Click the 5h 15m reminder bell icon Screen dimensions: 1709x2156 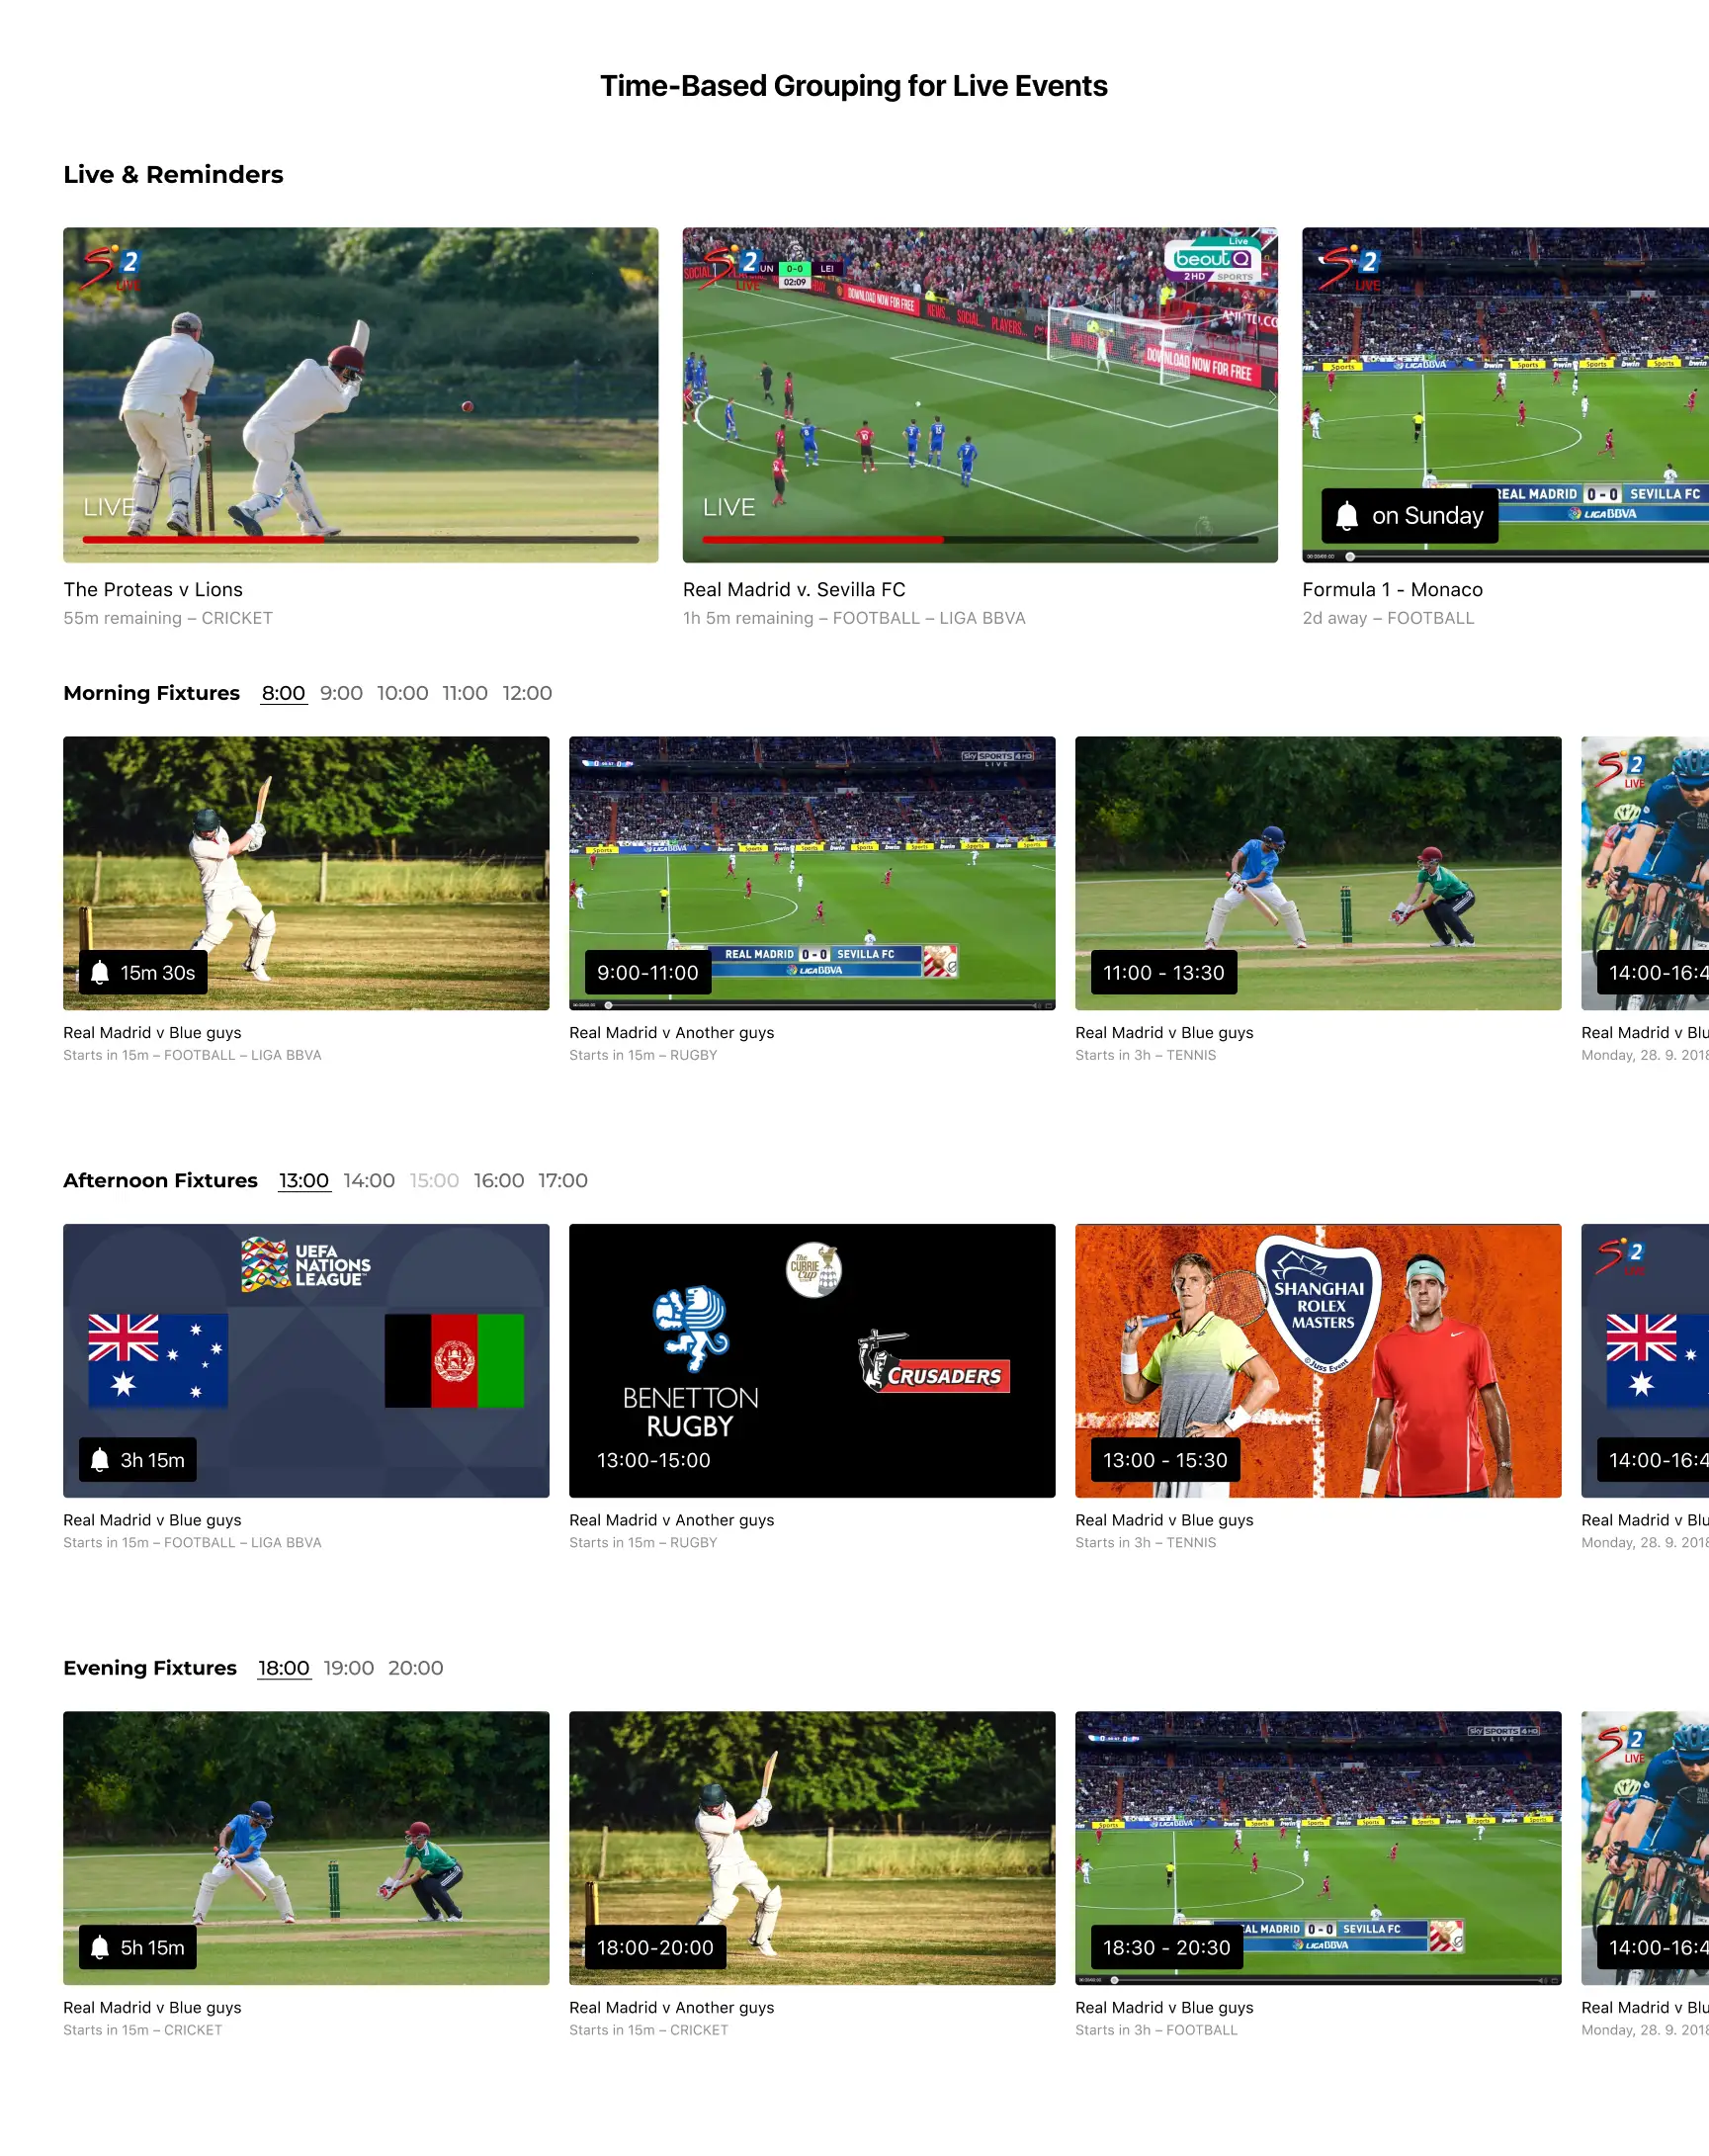[100, 1947]
